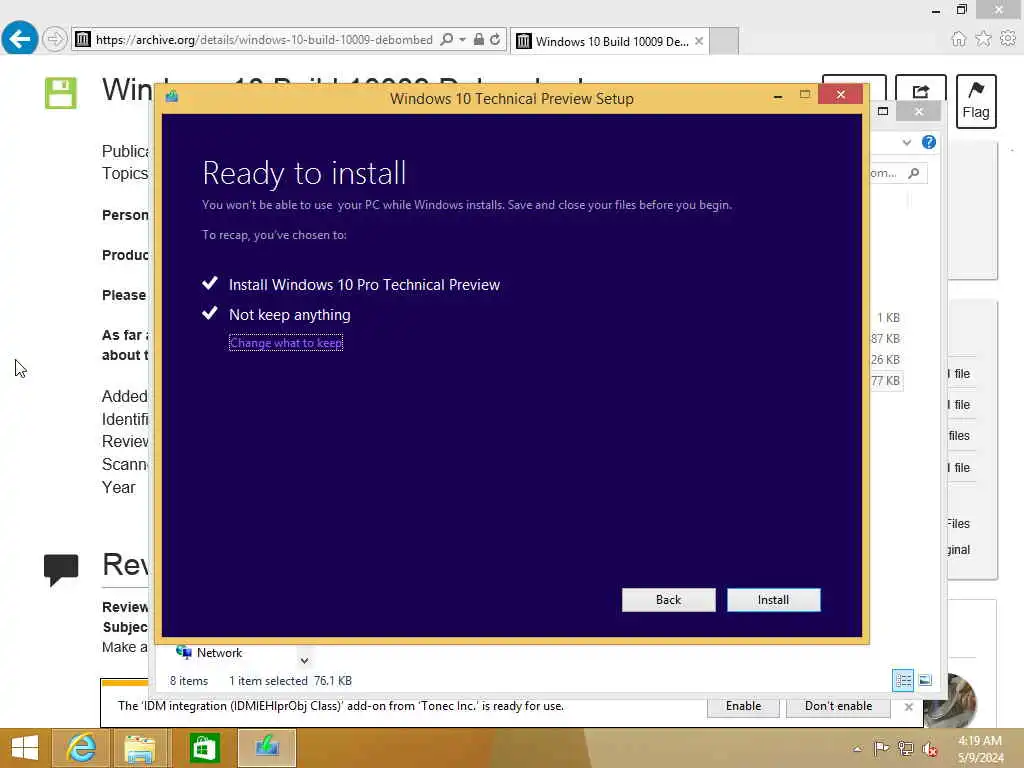The height and width of the screenshot is (768, 1024).
Task: Click the browser forward arrow
Action: [55, 39]
